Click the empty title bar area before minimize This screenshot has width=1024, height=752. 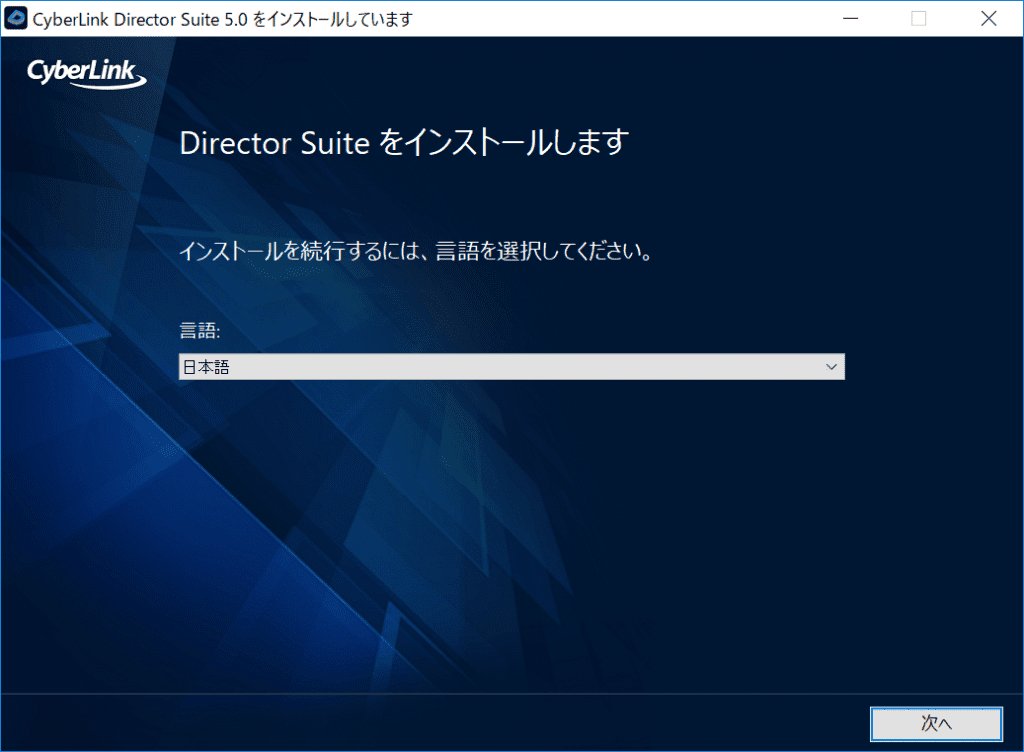620,19
